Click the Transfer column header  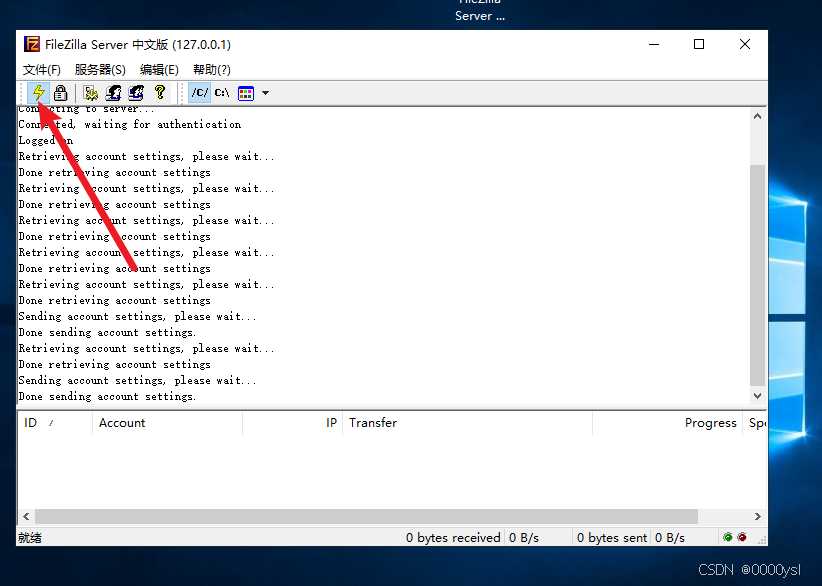pyautogui.click(x=467, y=423)
